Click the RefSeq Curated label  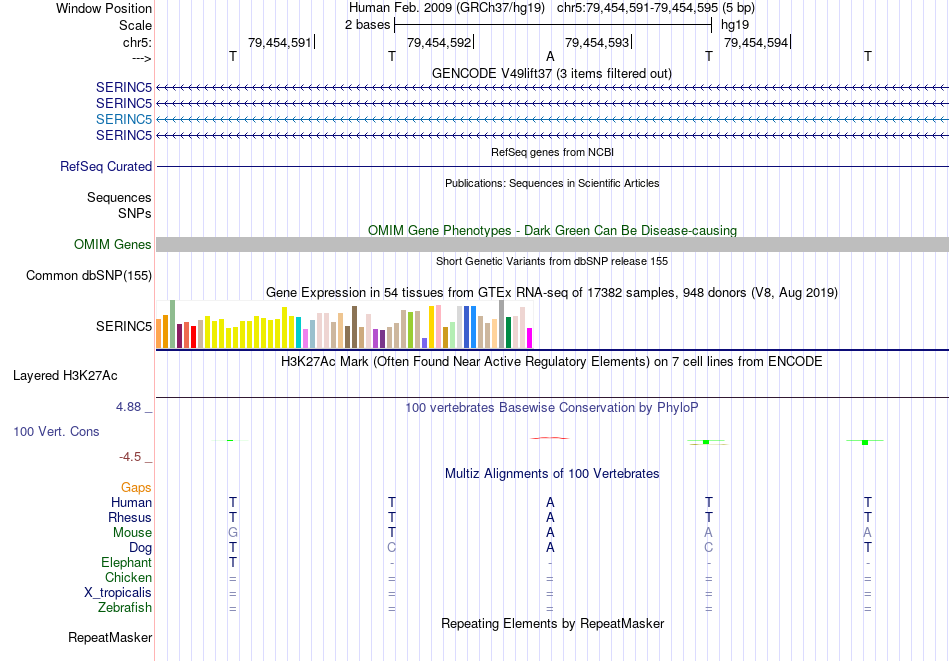(x=106, y=166)
